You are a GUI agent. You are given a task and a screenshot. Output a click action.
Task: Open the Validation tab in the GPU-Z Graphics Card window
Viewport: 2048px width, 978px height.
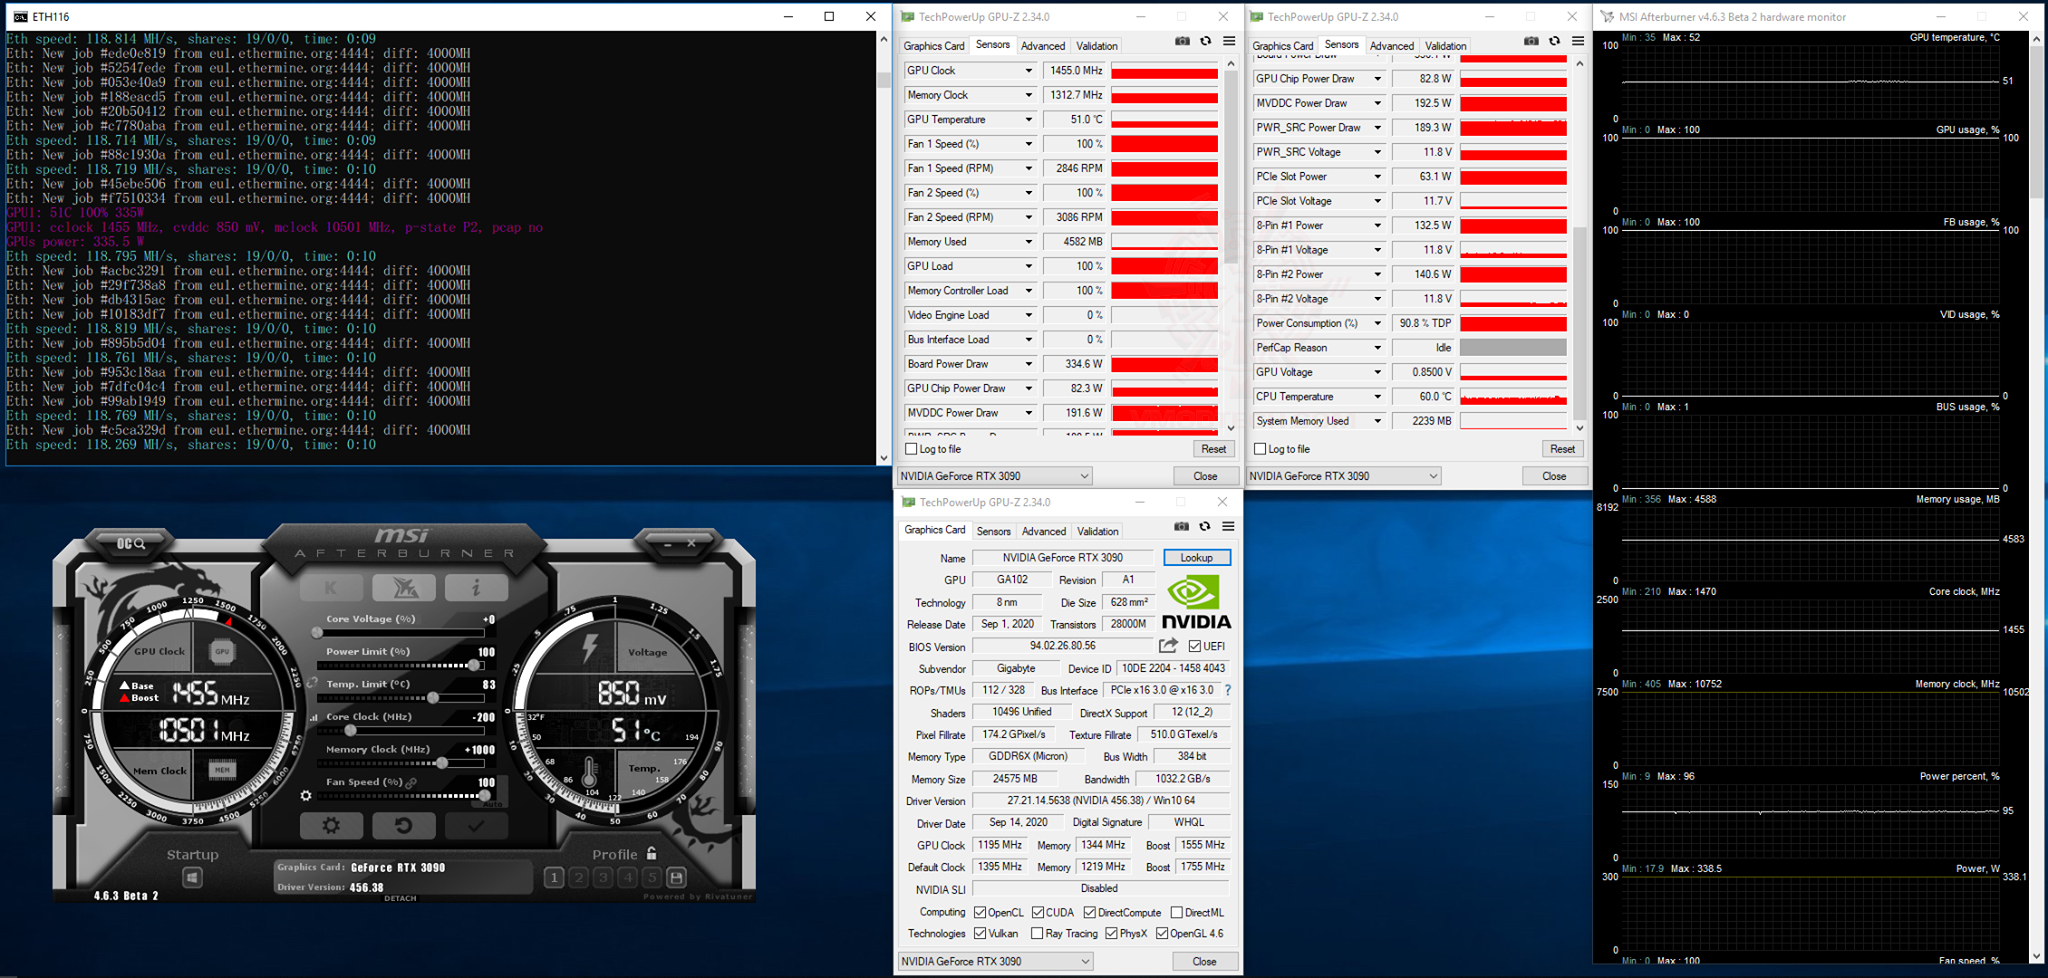click(x=1098, y=531)
